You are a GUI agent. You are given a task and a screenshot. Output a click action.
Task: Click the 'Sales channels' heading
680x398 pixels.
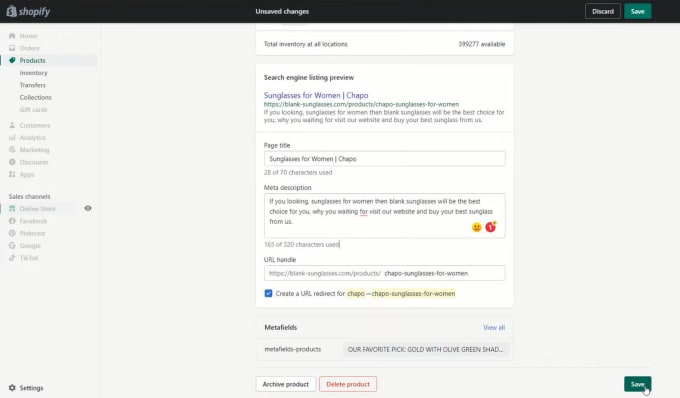click(x=29, y=196)
